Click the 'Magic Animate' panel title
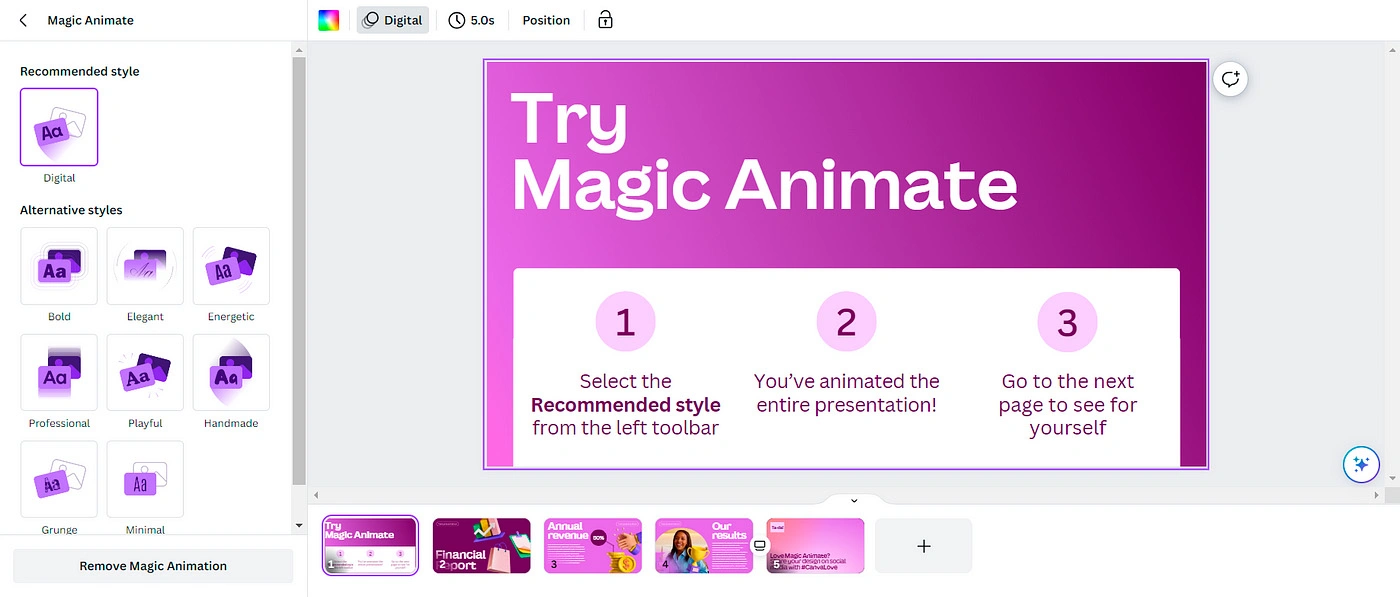The image size is (1400, 597). [x=90, y=20]
